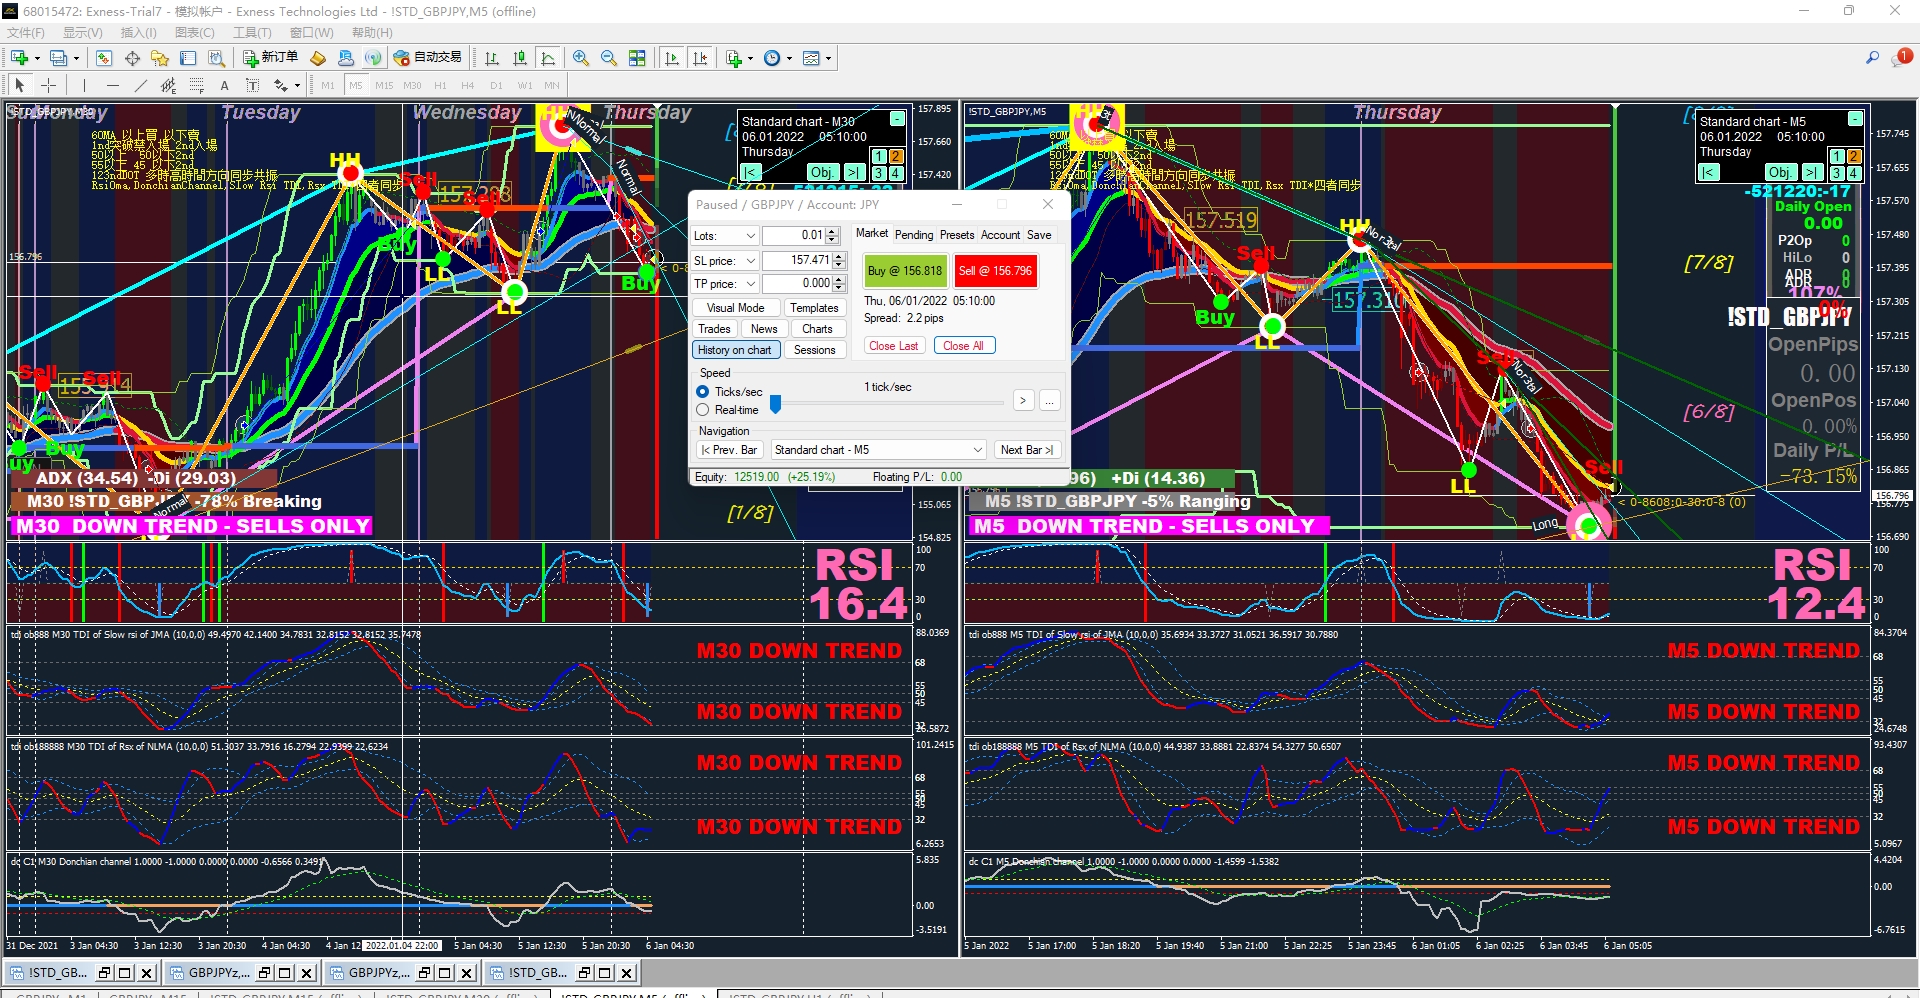Switch to M1 timeframe

[328, 85]
